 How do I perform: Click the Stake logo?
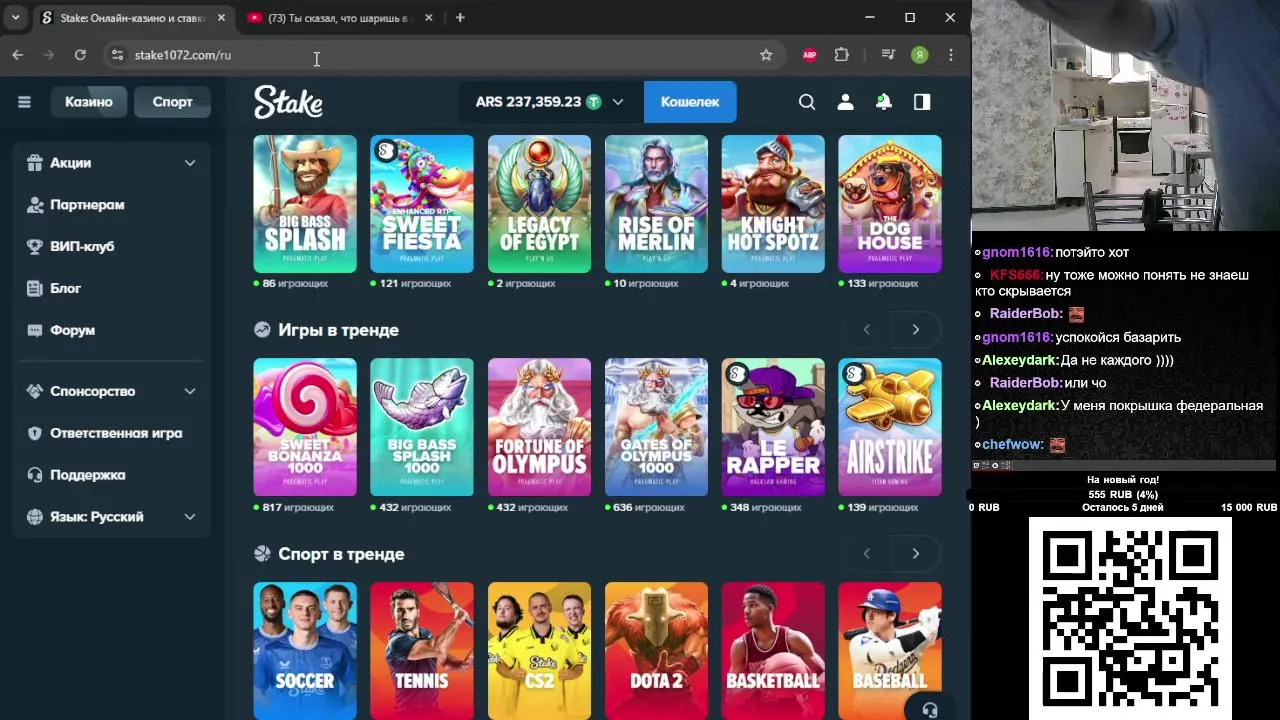tap(288, 102)
